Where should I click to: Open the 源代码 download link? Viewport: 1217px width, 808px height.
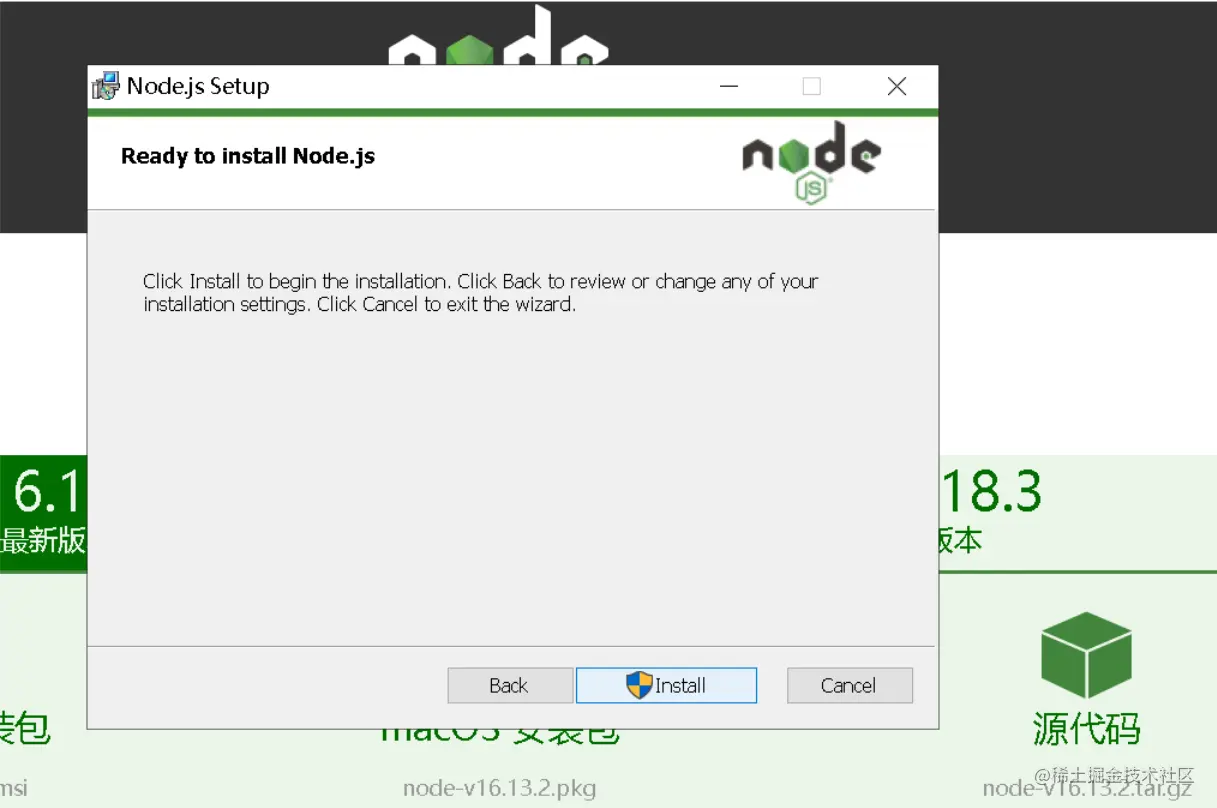(1086, 728)
